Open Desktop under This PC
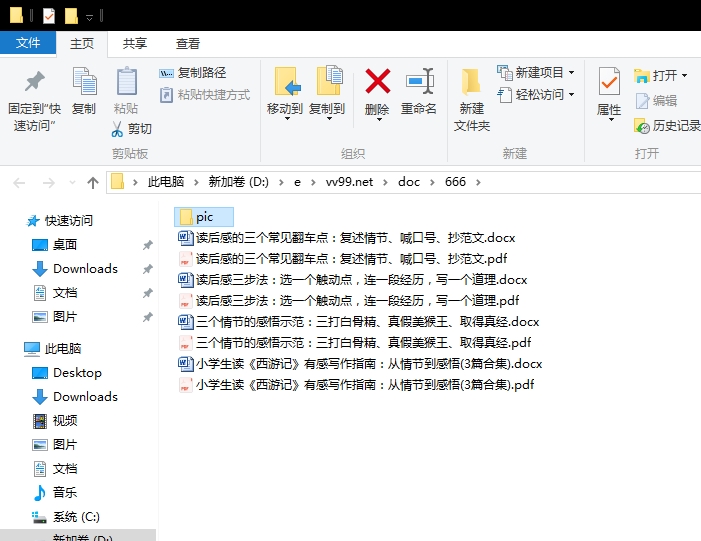 (67, 373)
